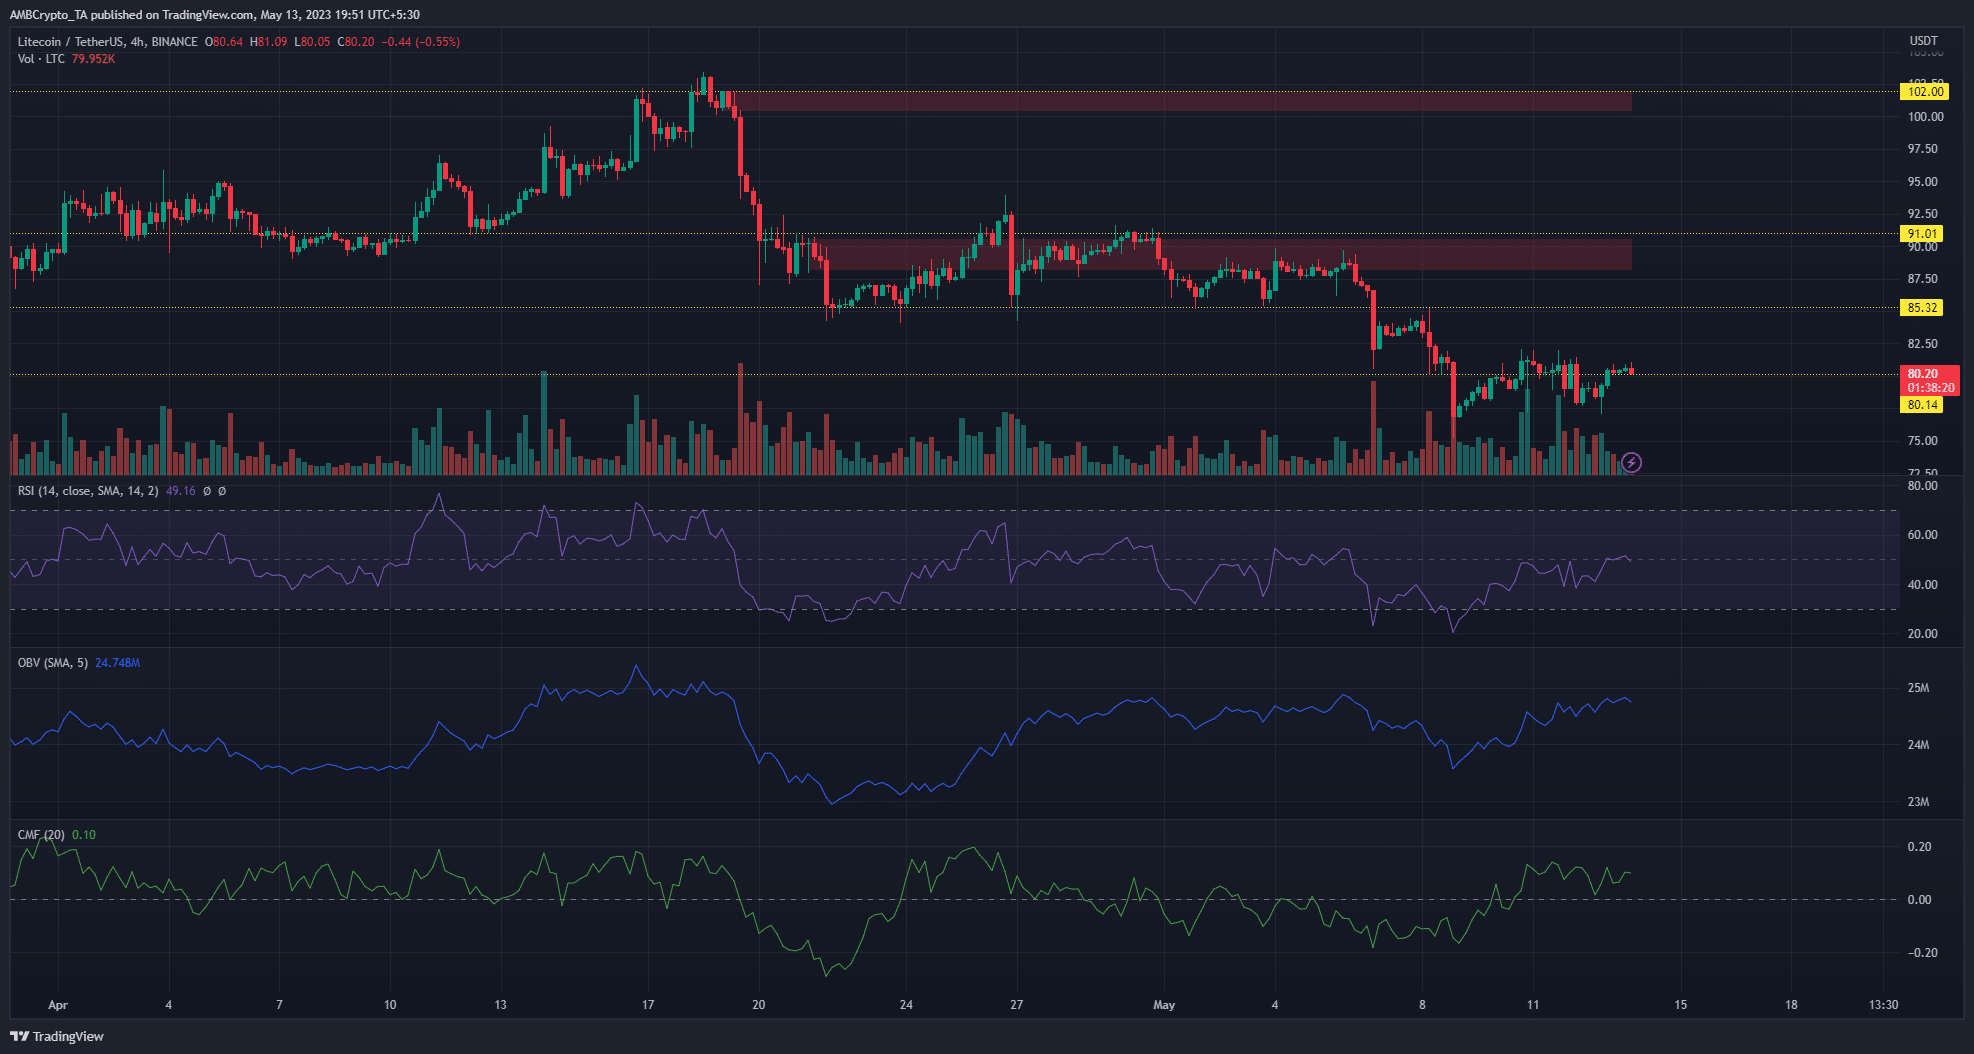The height and width of the screenshot is (1054, 1974).
Task: Click the CMF value 0.10
Action: tap(84, 835)
